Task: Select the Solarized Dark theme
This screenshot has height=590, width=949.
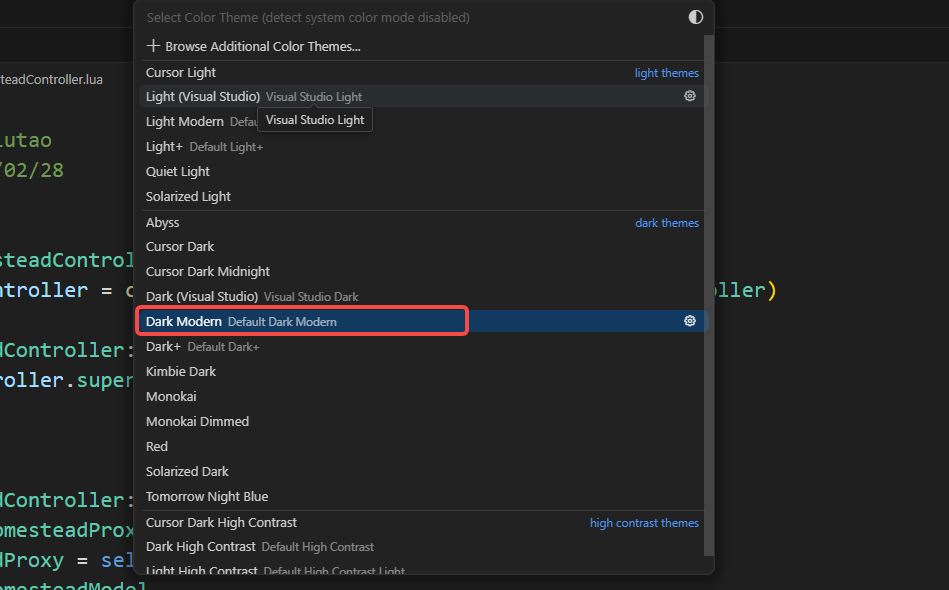Action: [422, 471]
